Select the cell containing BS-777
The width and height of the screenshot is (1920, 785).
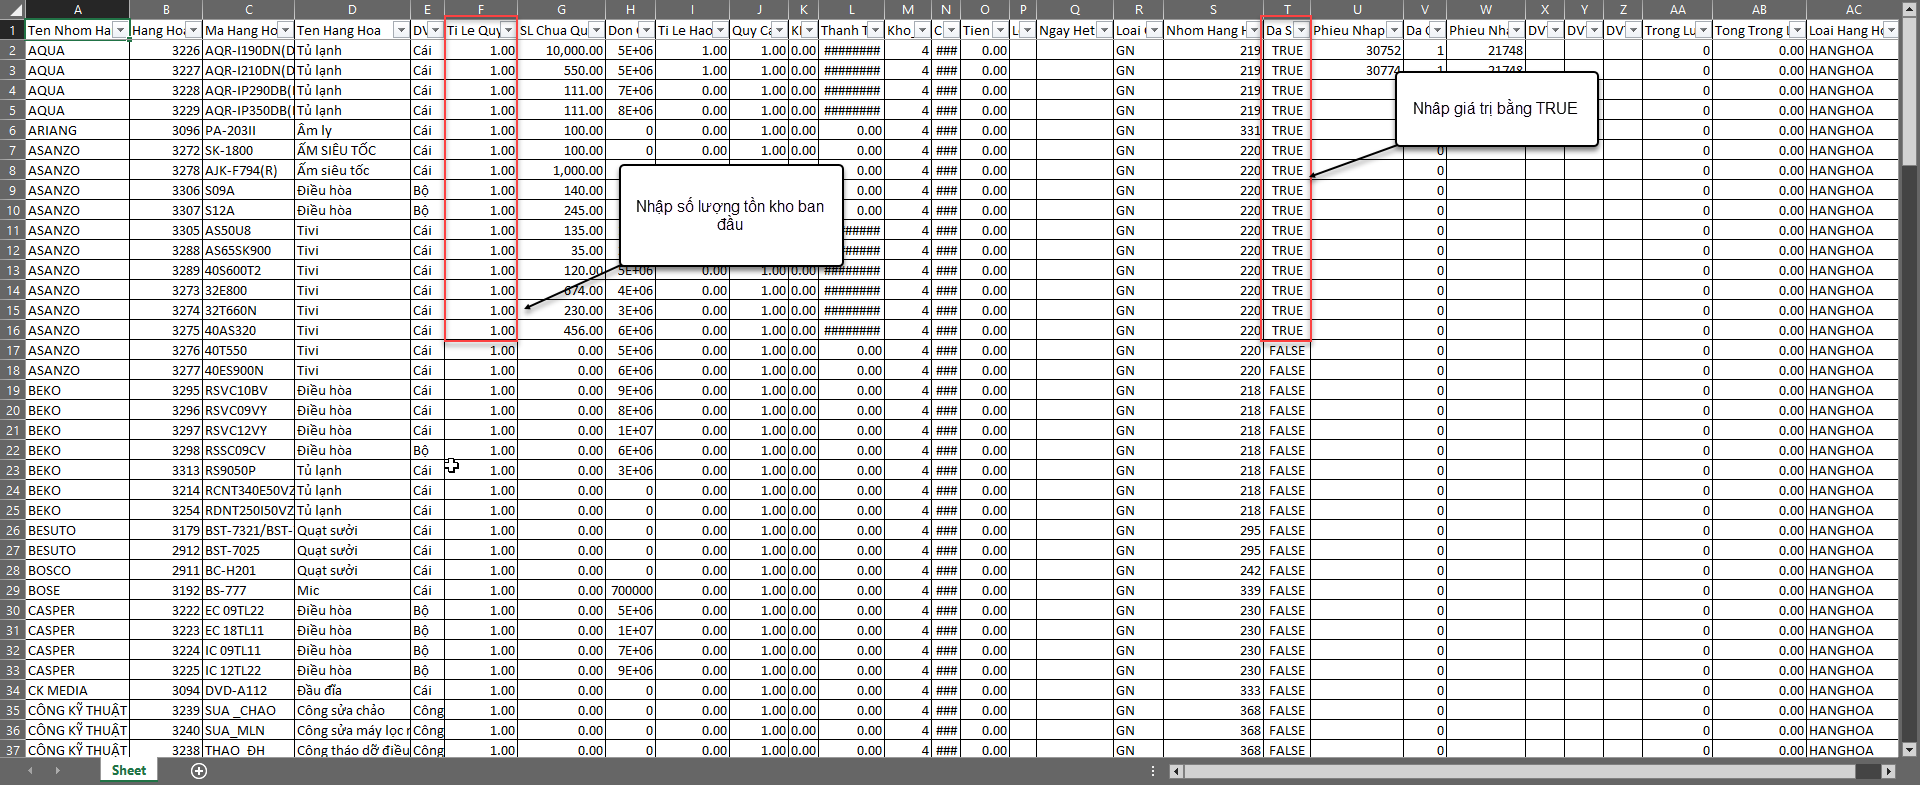tap(248, 590)
